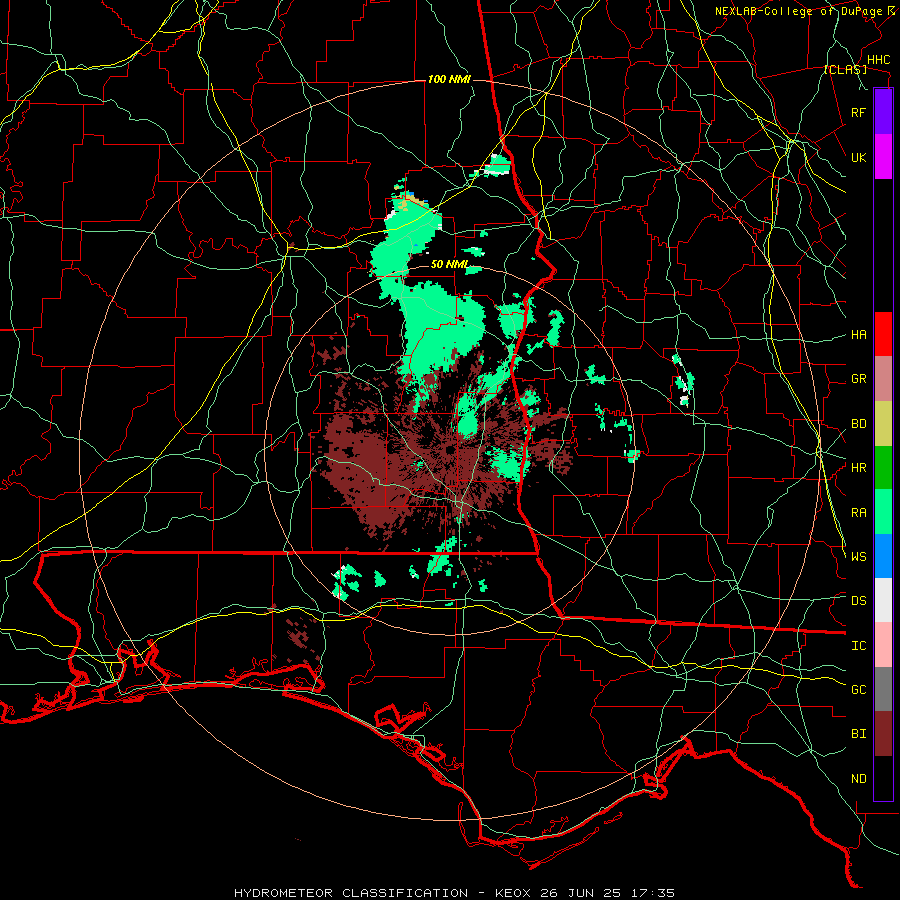Viewport: 900px width, 900px height.
Task: Select the GR dusty pink legend swatch
Action: (x=883, y=379)
